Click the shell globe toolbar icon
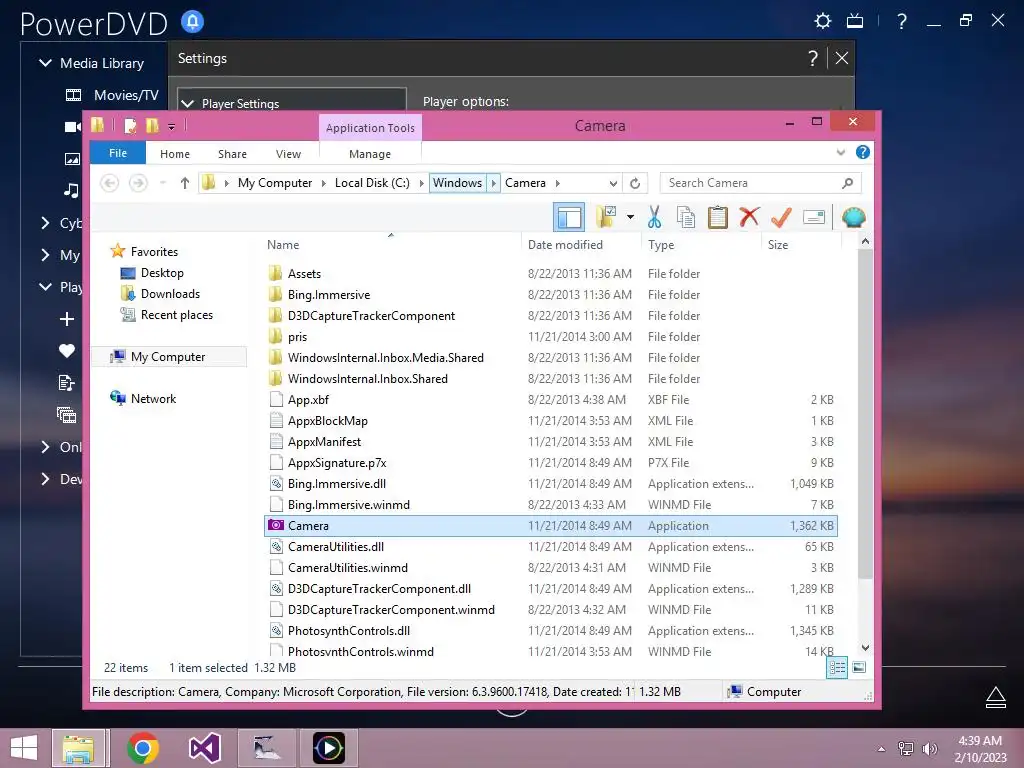 click(x=853, y=217)
